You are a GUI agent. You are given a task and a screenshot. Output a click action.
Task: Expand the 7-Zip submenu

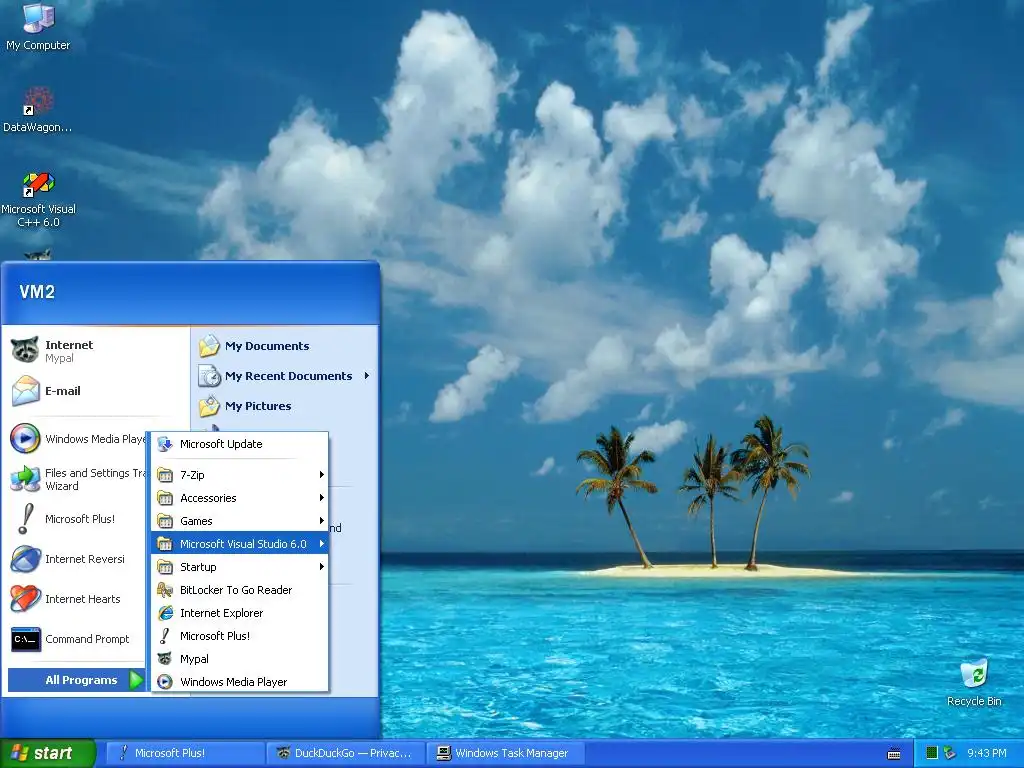point(240,475)
